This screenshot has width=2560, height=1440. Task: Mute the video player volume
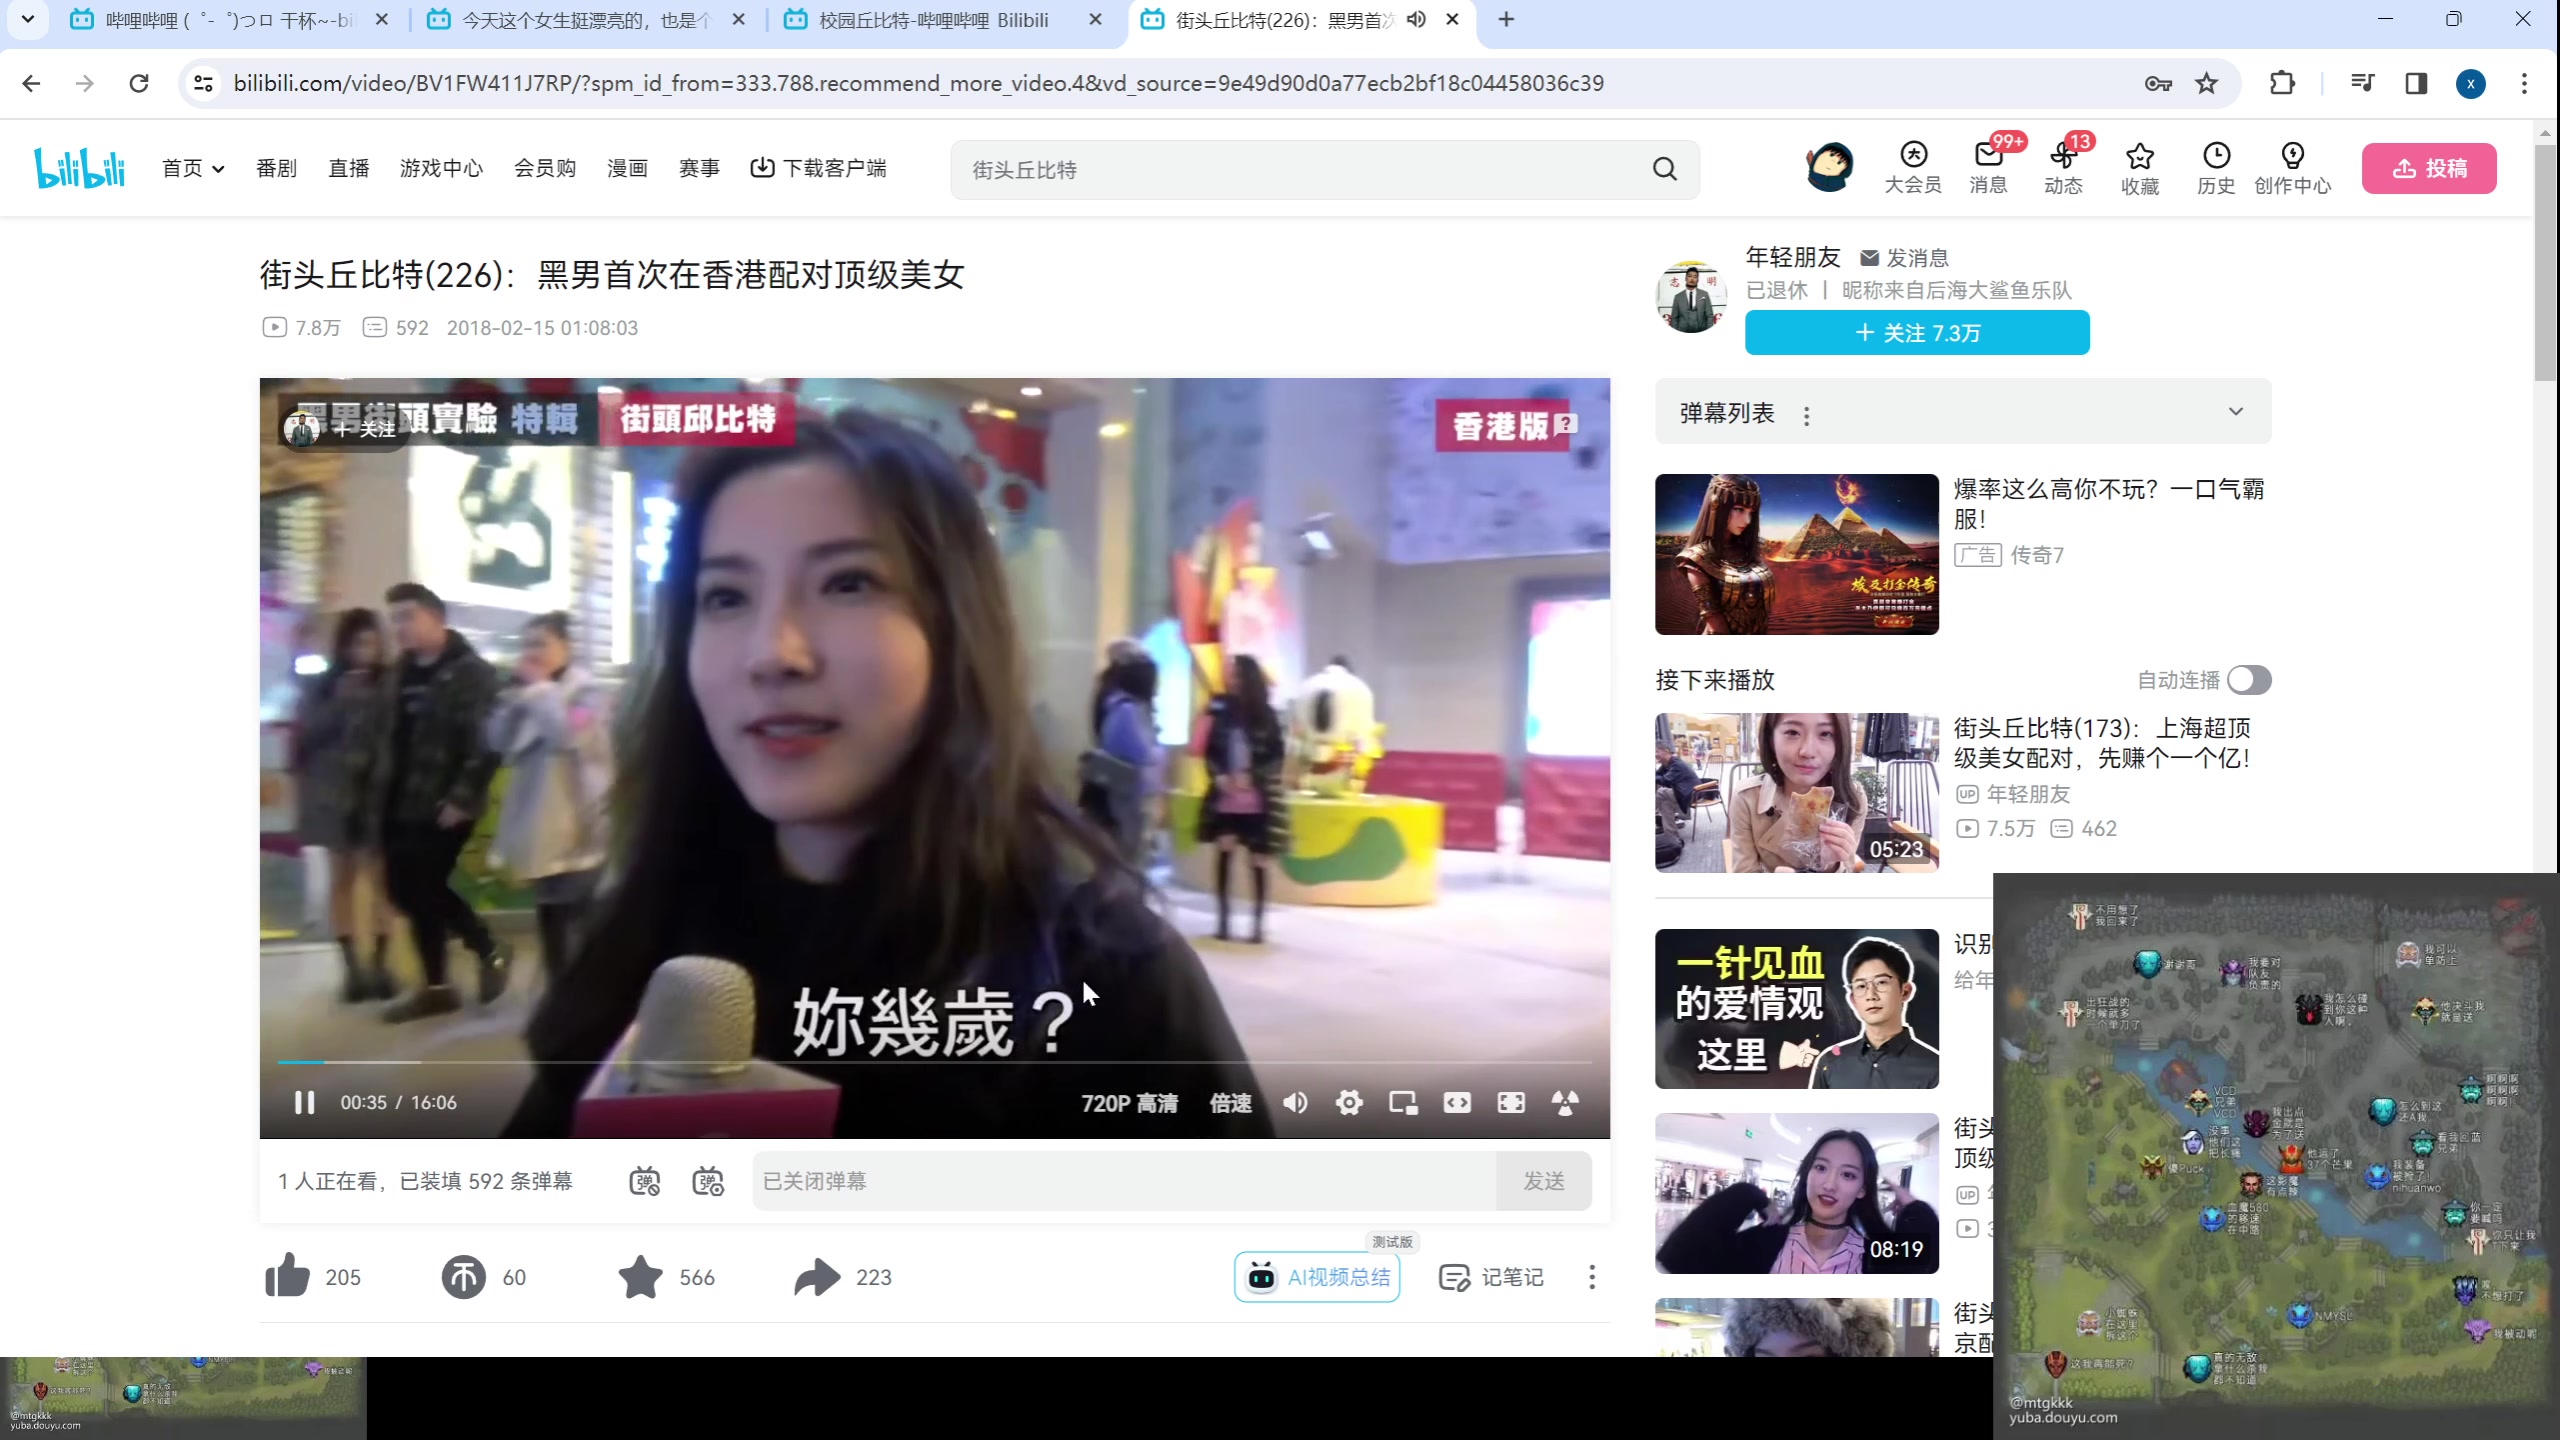click(1295, 1102)
